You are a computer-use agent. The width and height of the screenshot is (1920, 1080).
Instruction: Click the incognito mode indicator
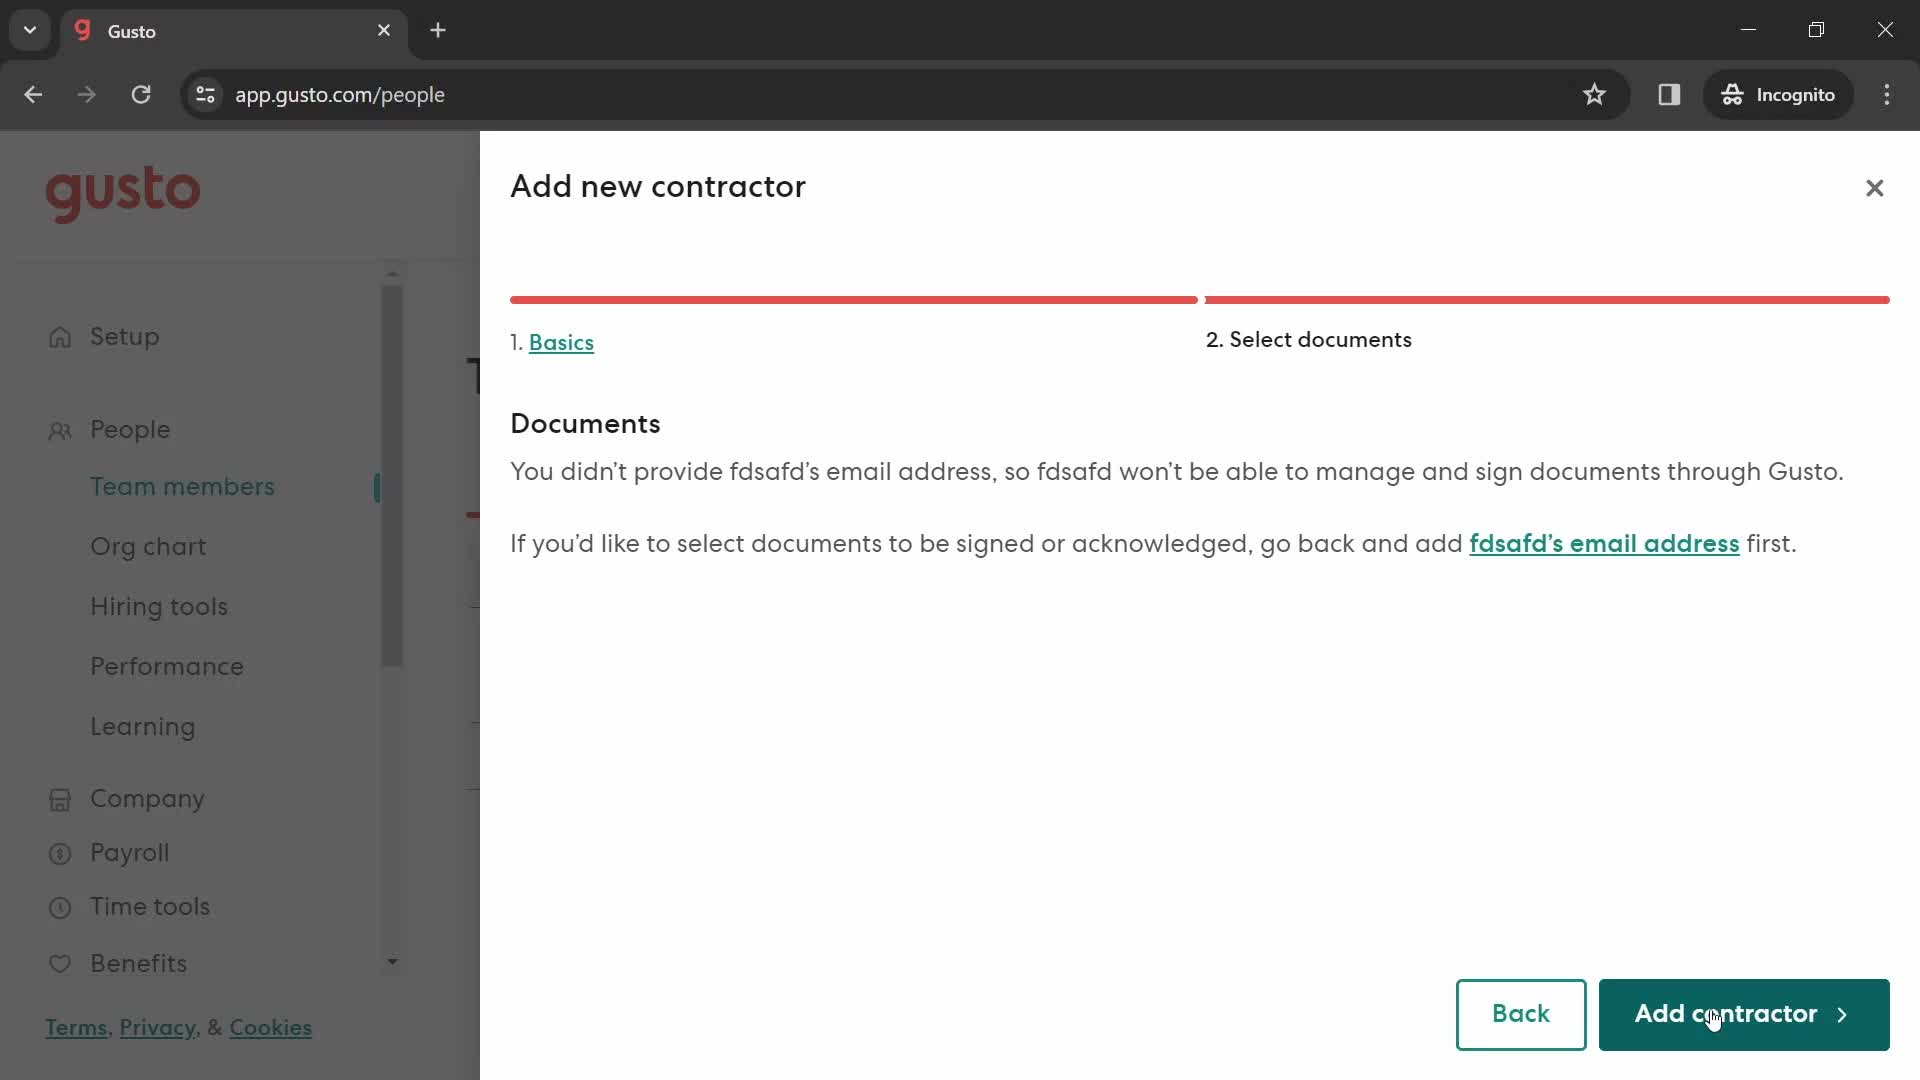point(1782,94)
